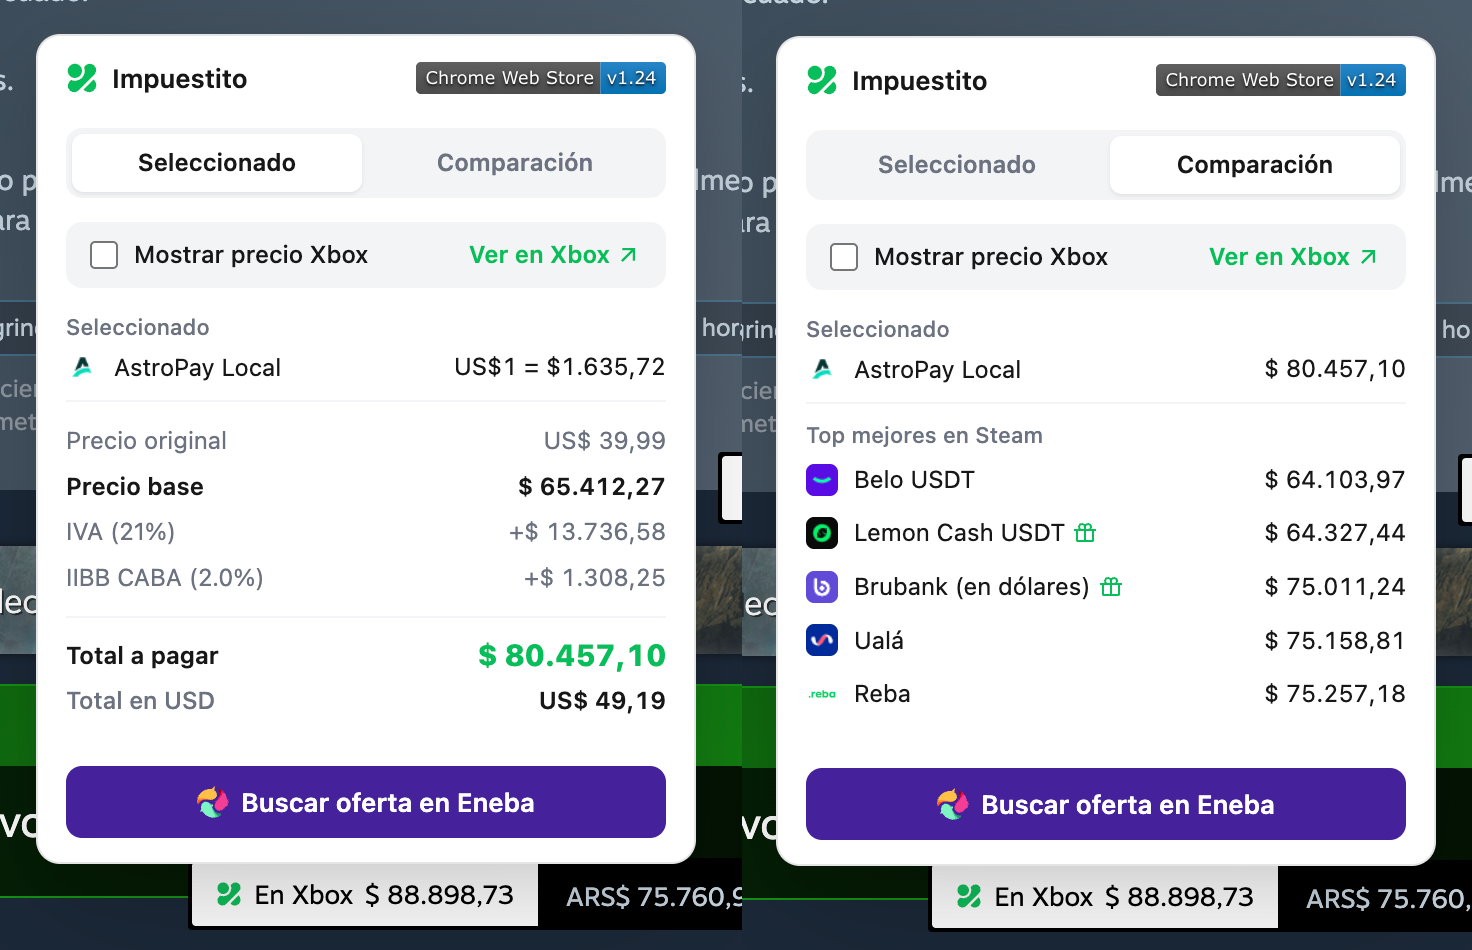
Task: Click AstroPay Local price $ 80.457,10 right panel
Action: click(1335, 369)
